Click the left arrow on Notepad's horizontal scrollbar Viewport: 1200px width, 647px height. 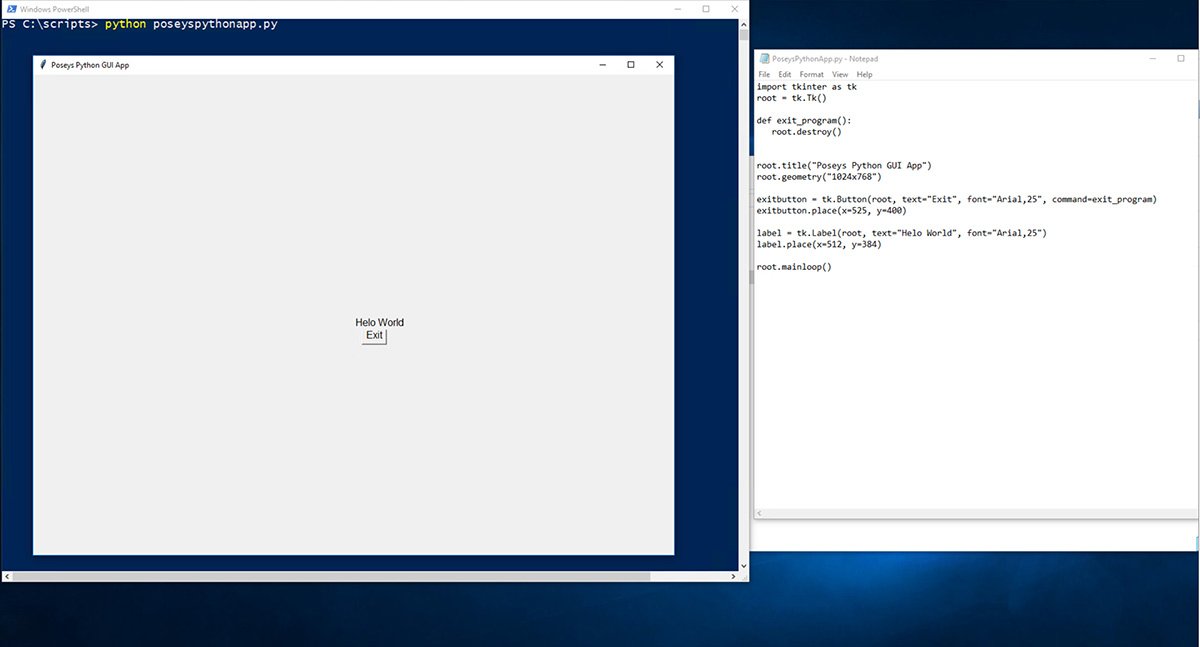[759, 513]
